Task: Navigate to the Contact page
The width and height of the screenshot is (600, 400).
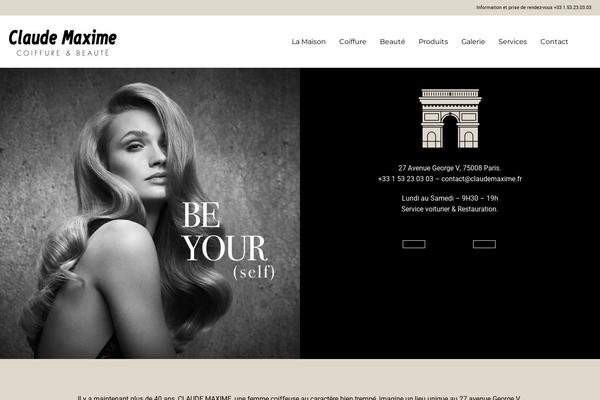Action: click(x=554, y=42)
